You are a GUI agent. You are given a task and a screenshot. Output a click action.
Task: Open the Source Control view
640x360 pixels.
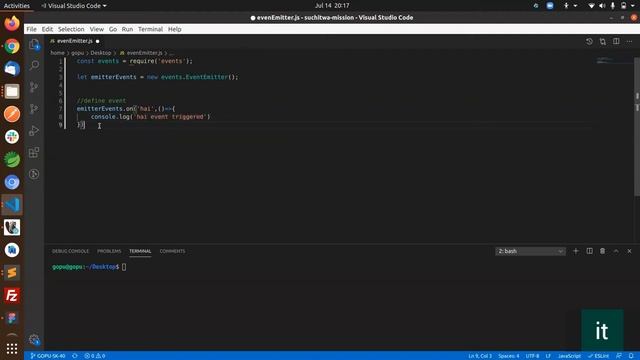34,87
